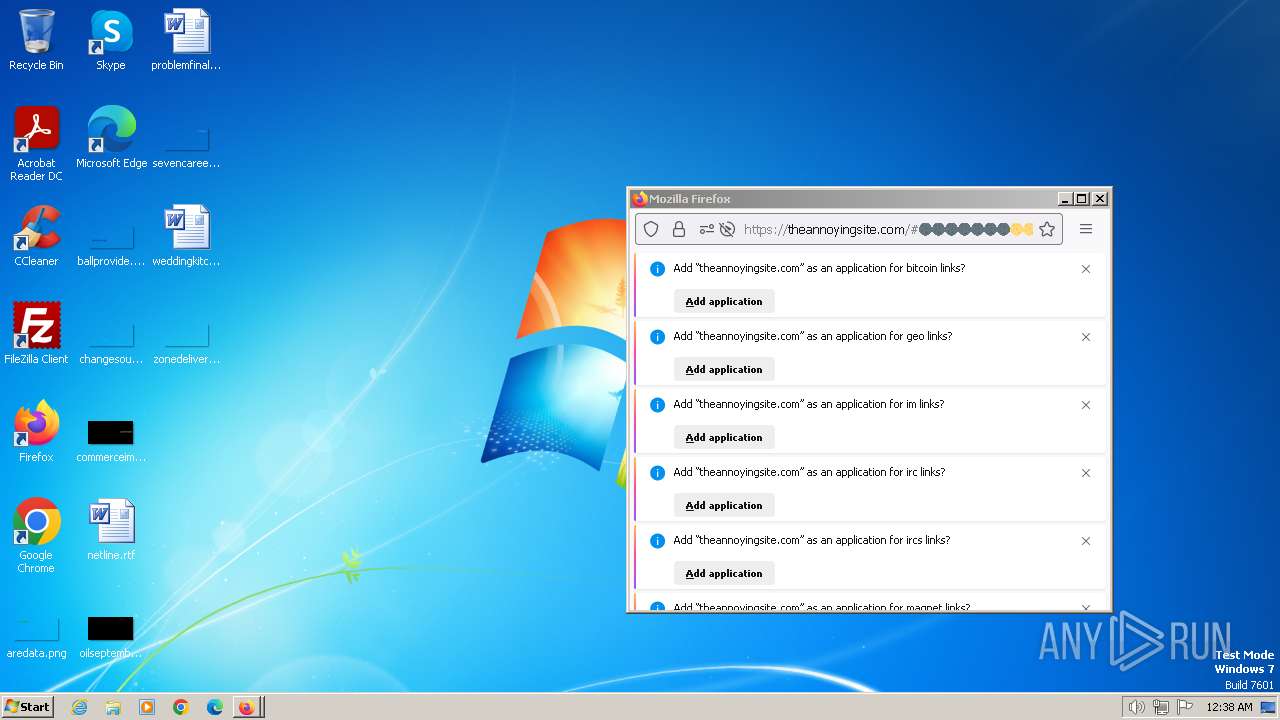Image resolution: width=1280 pixels, height=720 pixels.
Task: Open the site security padlock info
Action: (x=679, y=229)
